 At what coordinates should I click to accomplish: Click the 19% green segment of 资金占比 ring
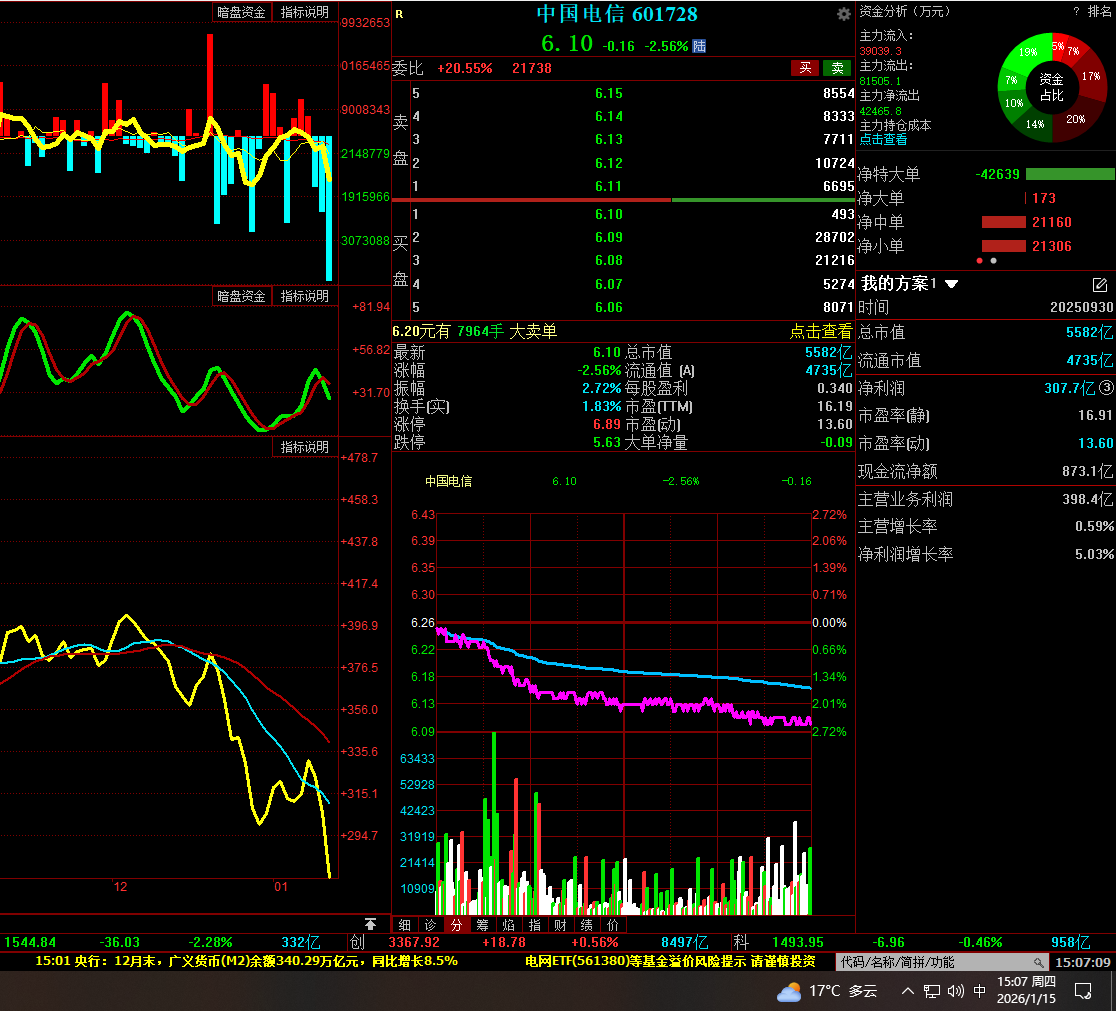coord(1027,52)
